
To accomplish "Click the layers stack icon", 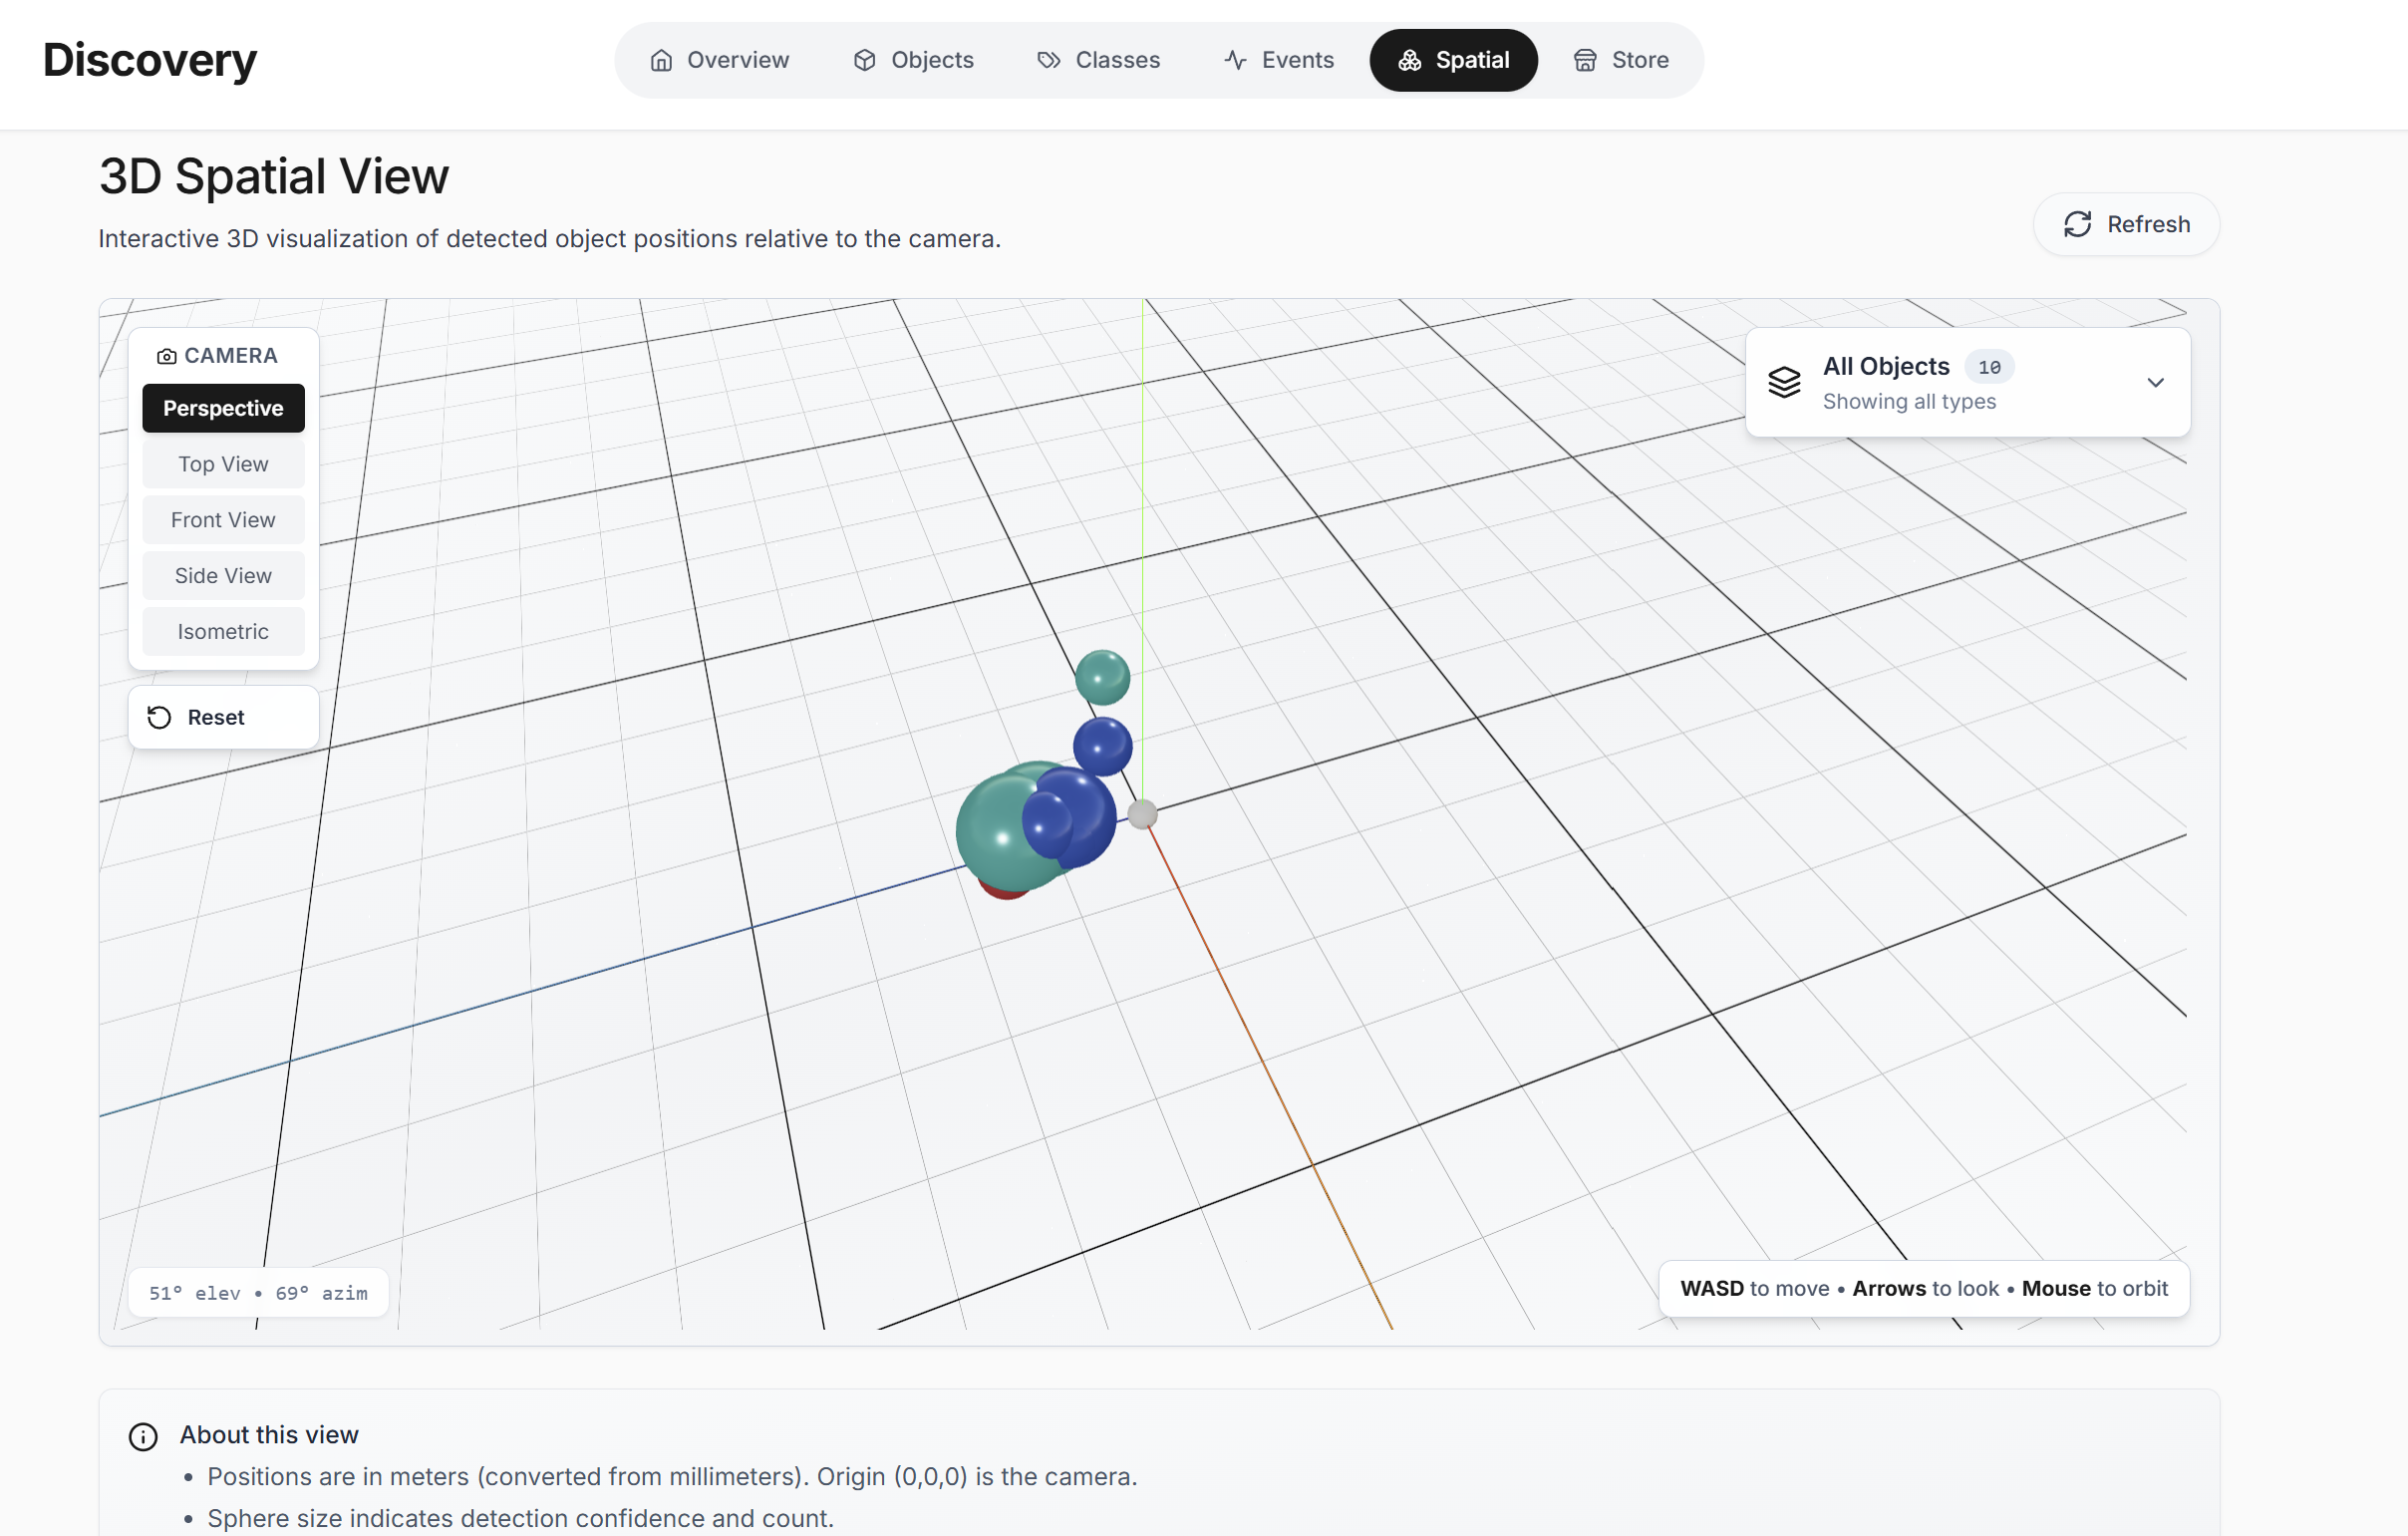I will [1784, 382].
